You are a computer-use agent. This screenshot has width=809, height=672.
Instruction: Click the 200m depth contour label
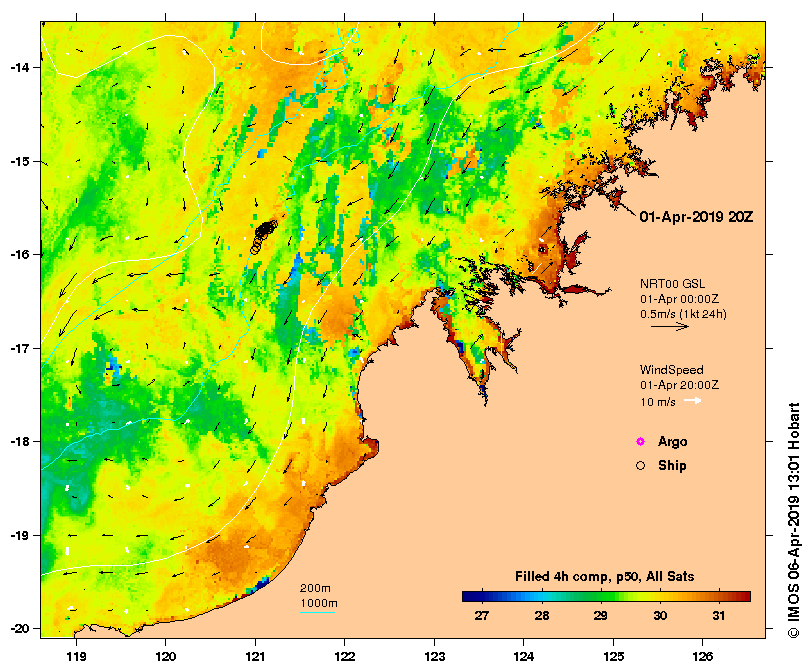[315, 588]
